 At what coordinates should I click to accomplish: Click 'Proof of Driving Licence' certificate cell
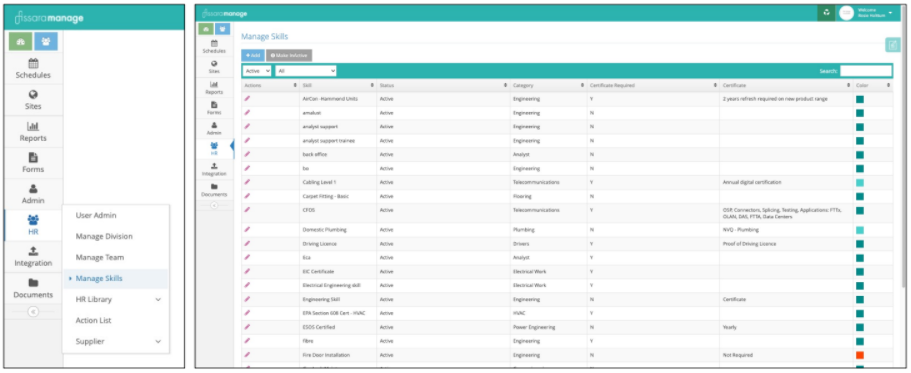coord(749,243)
